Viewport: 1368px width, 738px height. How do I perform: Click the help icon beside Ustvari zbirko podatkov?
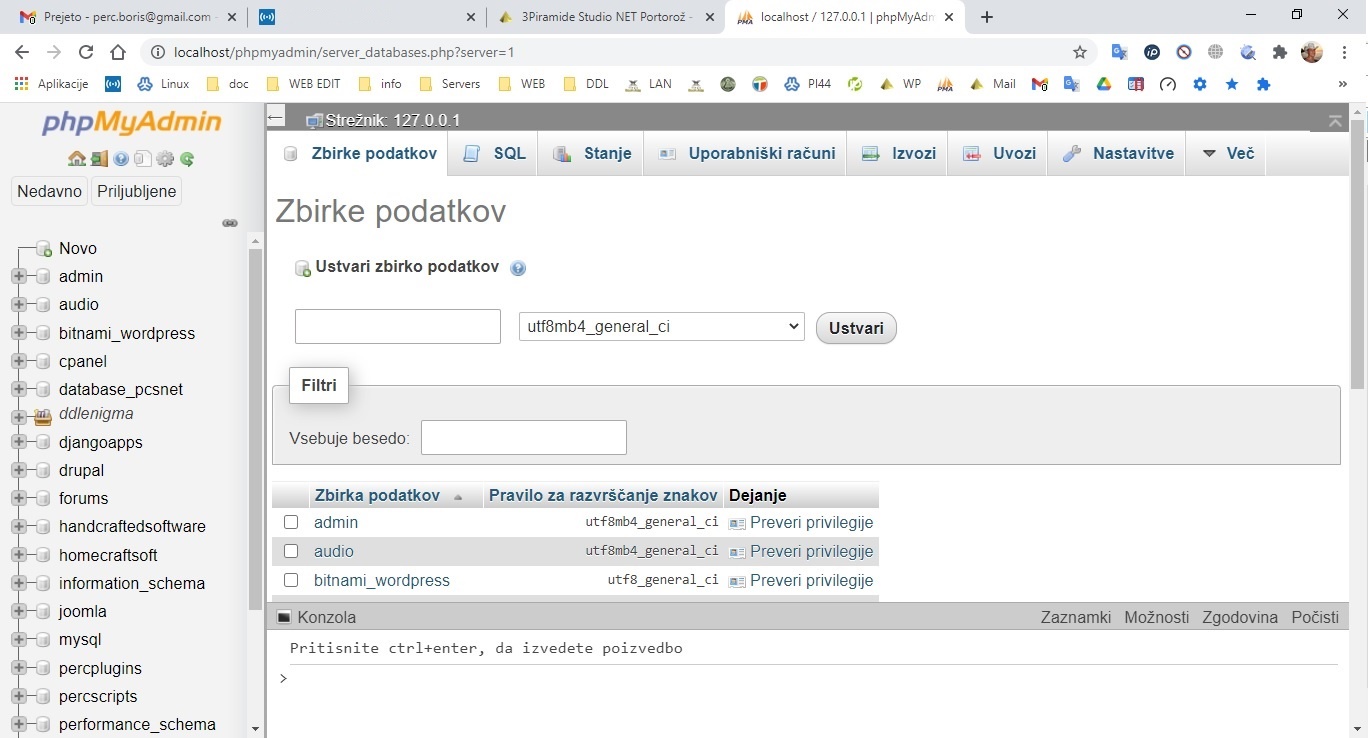(x=517, y=268)
